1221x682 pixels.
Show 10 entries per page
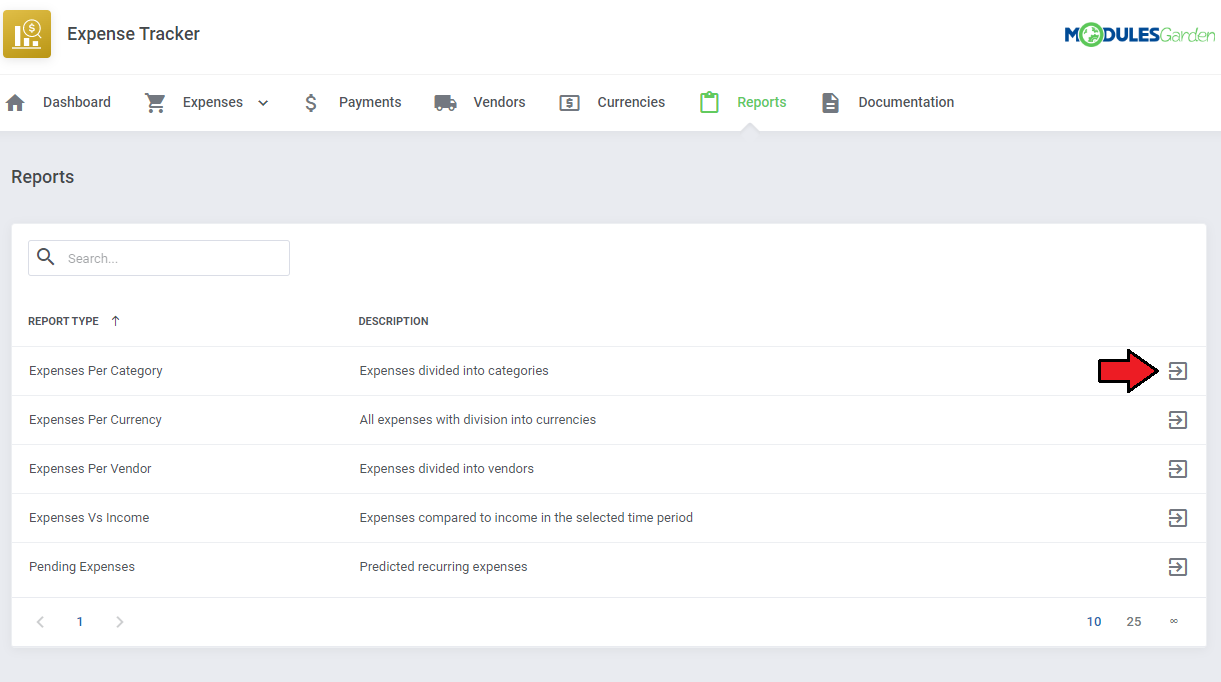(1094, 622)
